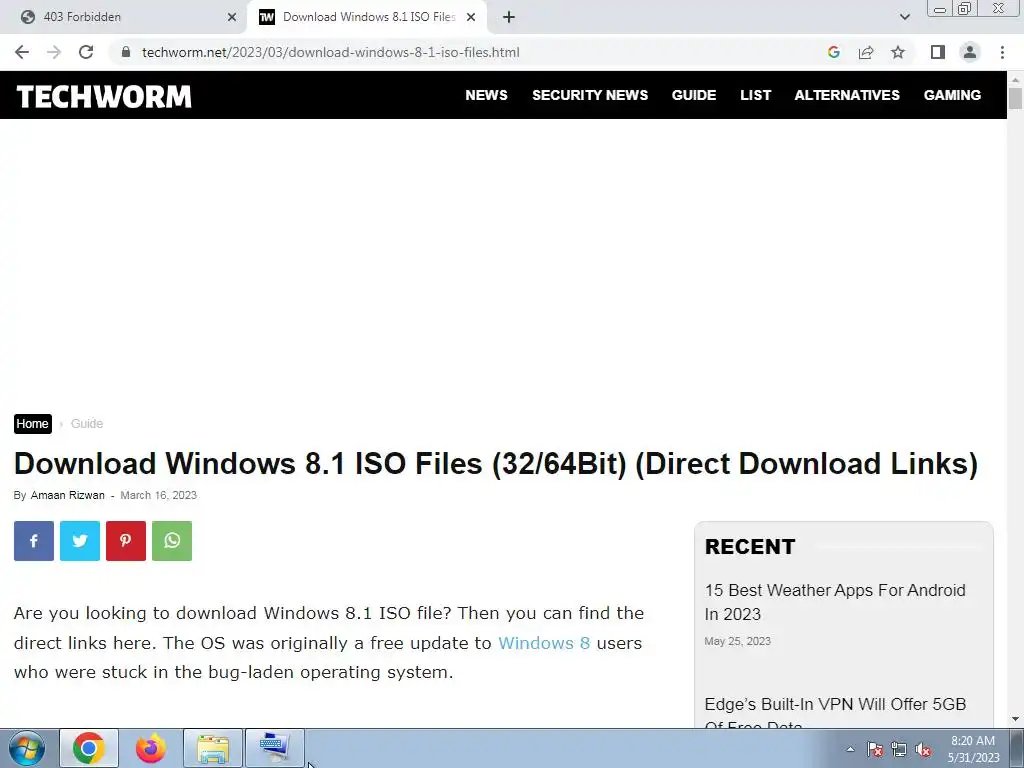This screenshot has height=768, width=1024.
Task: Launch Firefox from the taskbar
Action: point(151,748)
